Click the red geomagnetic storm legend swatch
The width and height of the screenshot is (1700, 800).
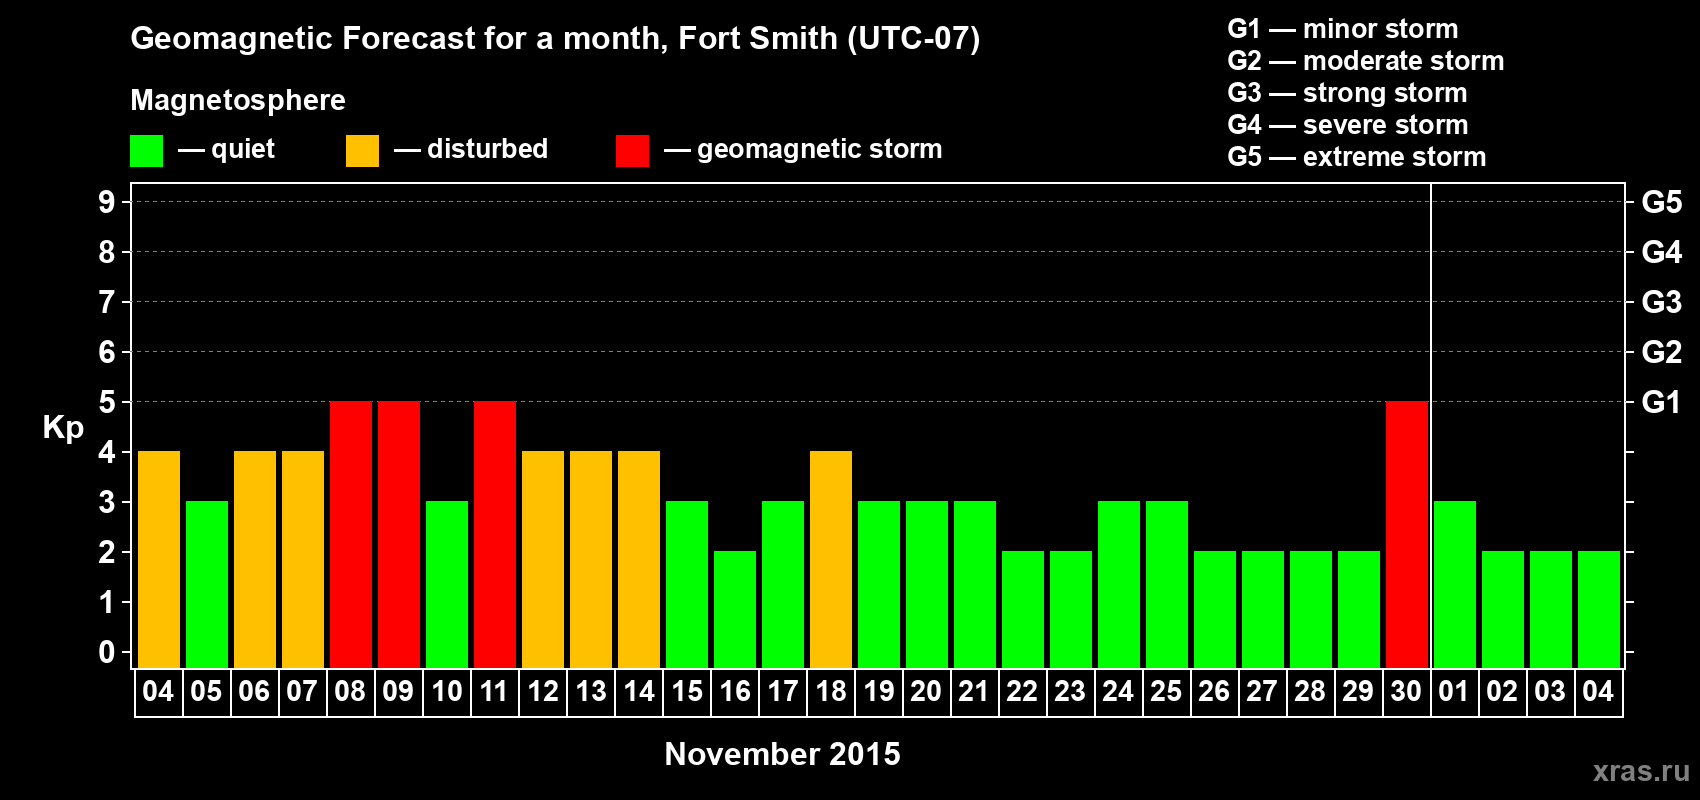pyautogui.click(x=632, y=151)
